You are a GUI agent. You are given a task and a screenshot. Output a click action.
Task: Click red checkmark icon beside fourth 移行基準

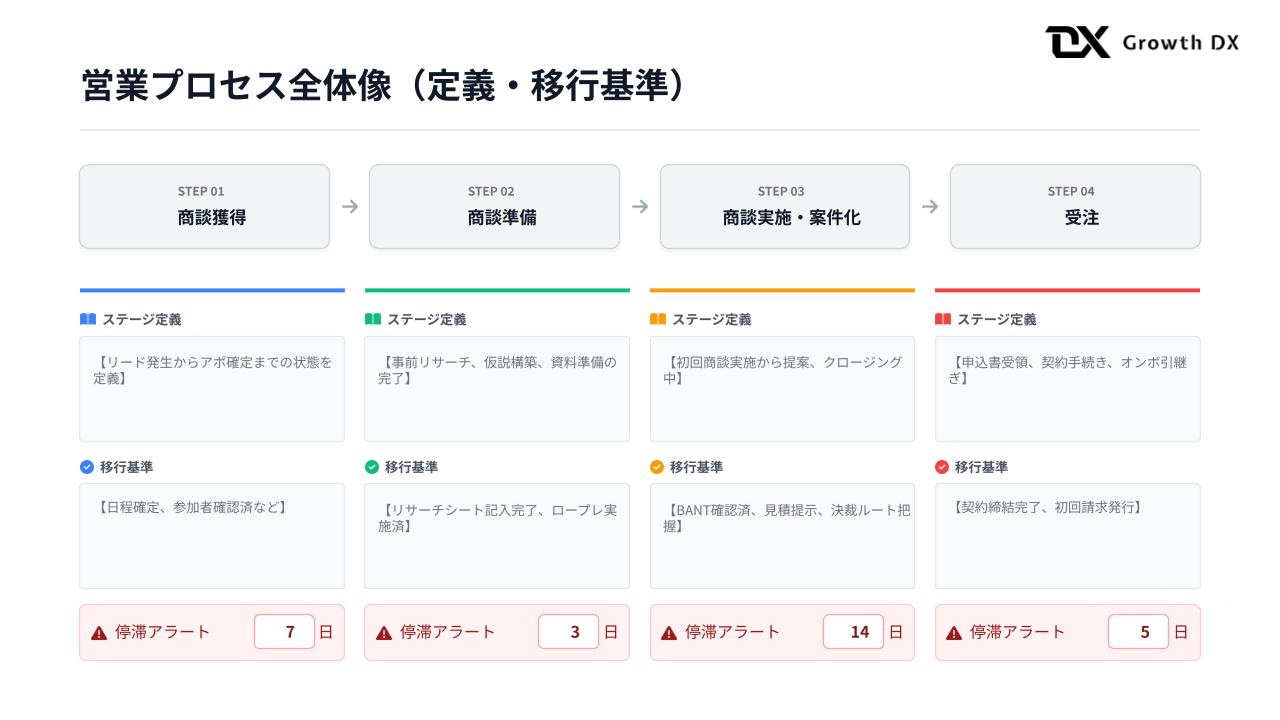(942, 467)
